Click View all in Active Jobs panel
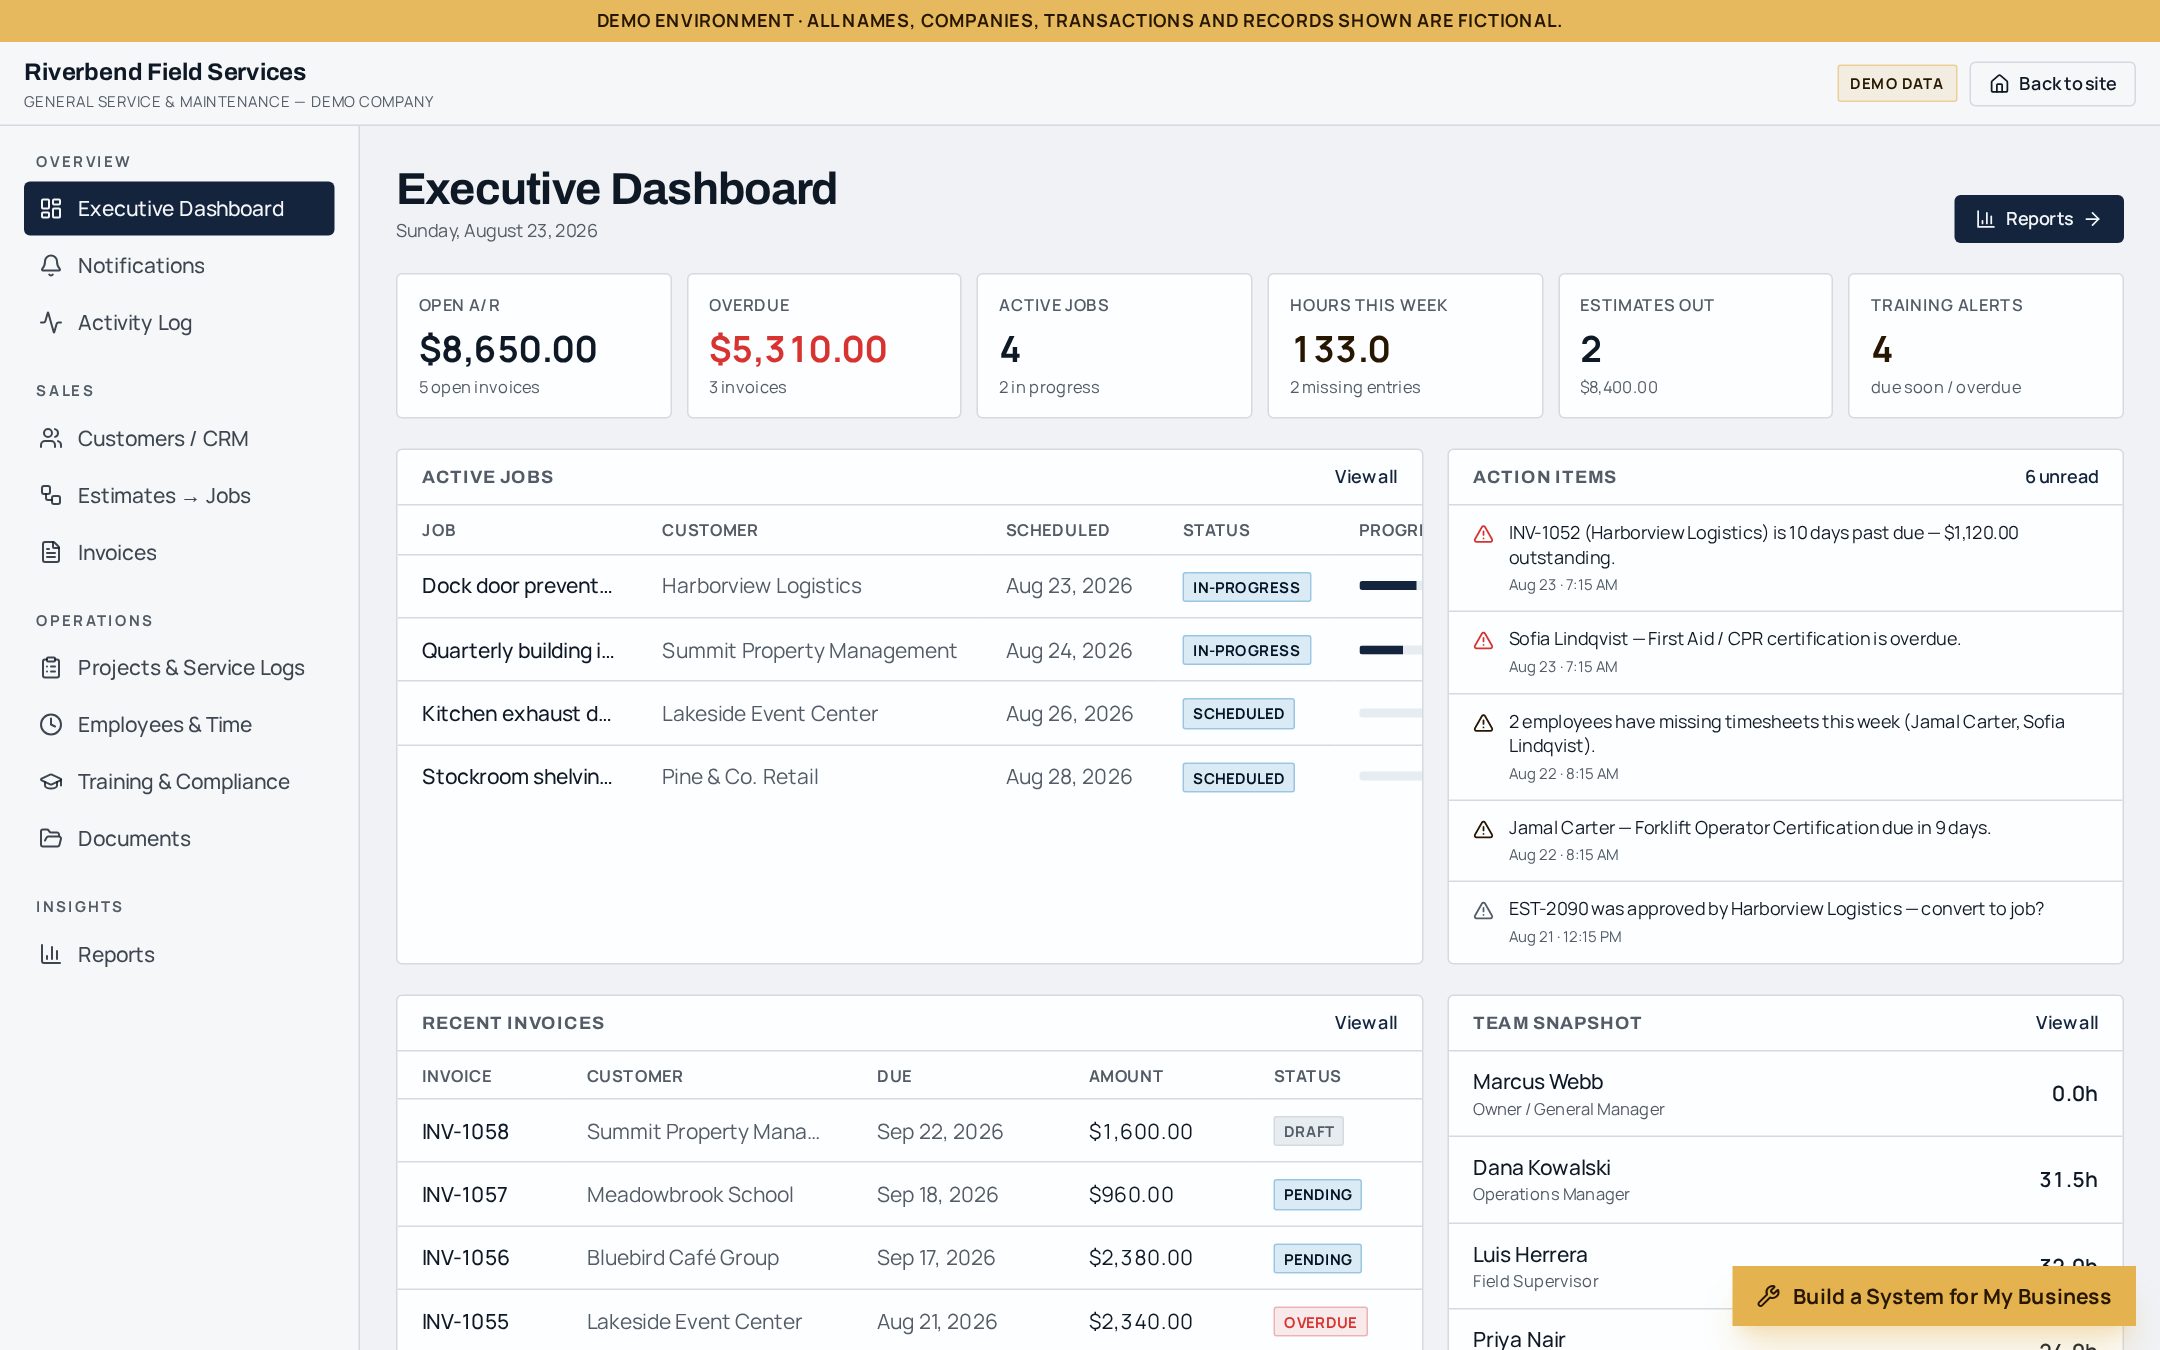 tap(1365, 477)
